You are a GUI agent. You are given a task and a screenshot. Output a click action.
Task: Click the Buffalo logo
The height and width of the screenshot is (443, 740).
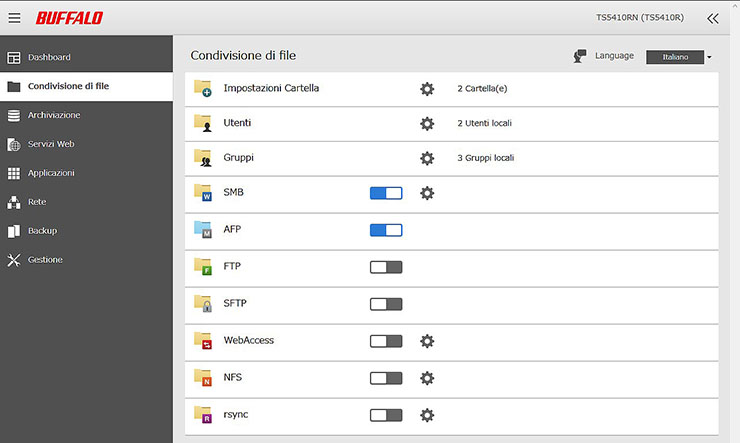69,18
